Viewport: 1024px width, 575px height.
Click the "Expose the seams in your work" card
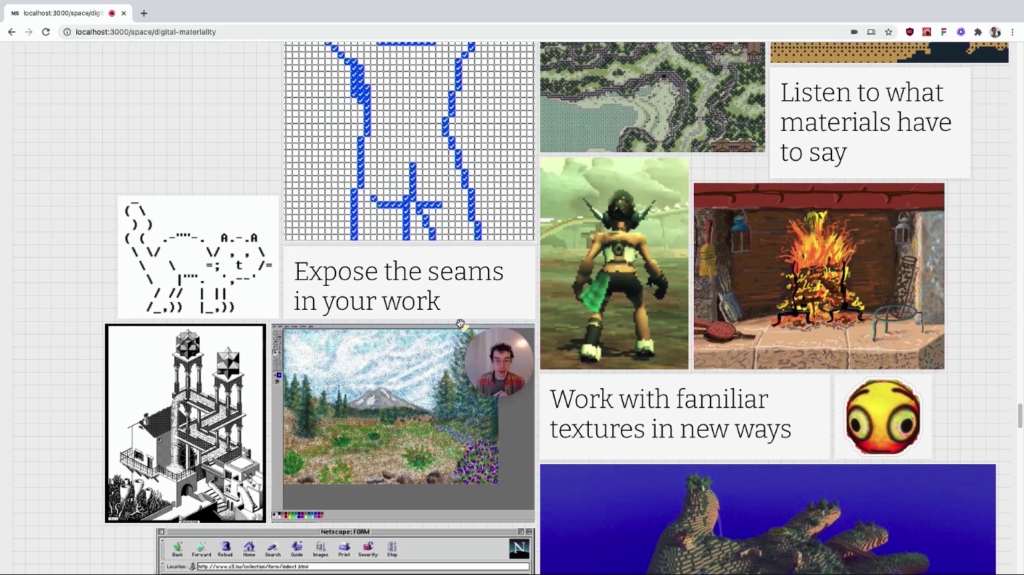[x=409, y=282]
